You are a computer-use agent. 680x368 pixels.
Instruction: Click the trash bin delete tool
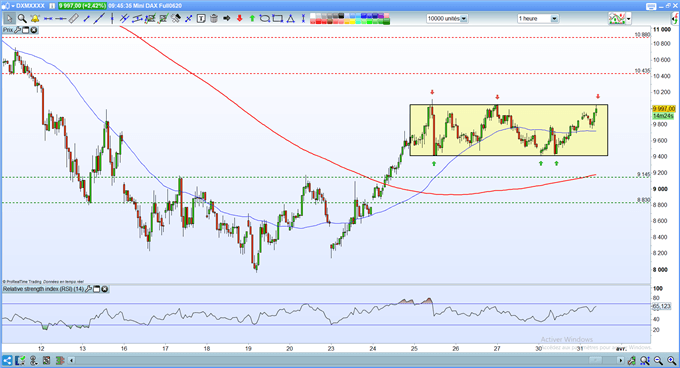tap(214, 18)
